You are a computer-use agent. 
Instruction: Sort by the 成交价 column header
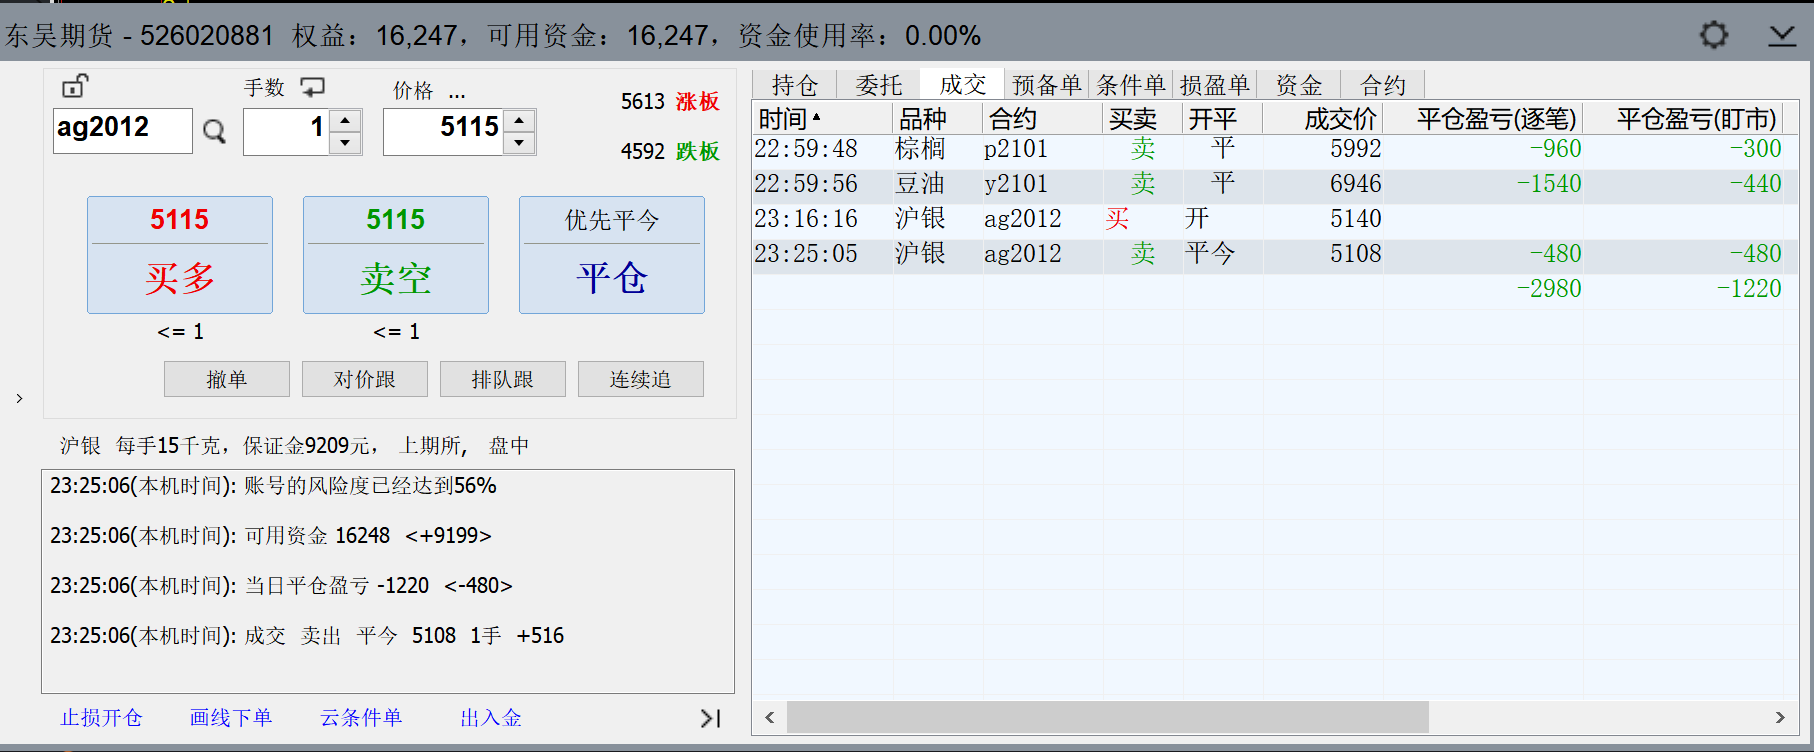tap(1323, 119)
